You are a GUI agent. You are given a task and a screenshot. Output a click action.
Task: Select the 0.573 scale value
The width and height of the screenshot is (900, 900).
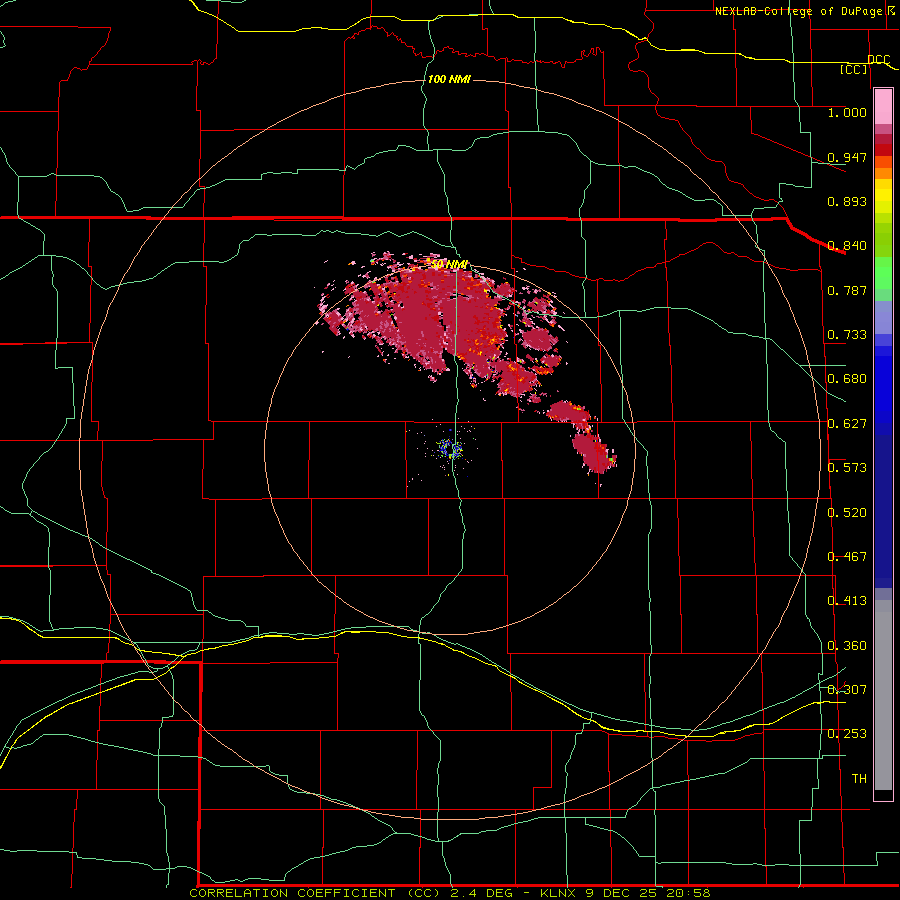847,468
